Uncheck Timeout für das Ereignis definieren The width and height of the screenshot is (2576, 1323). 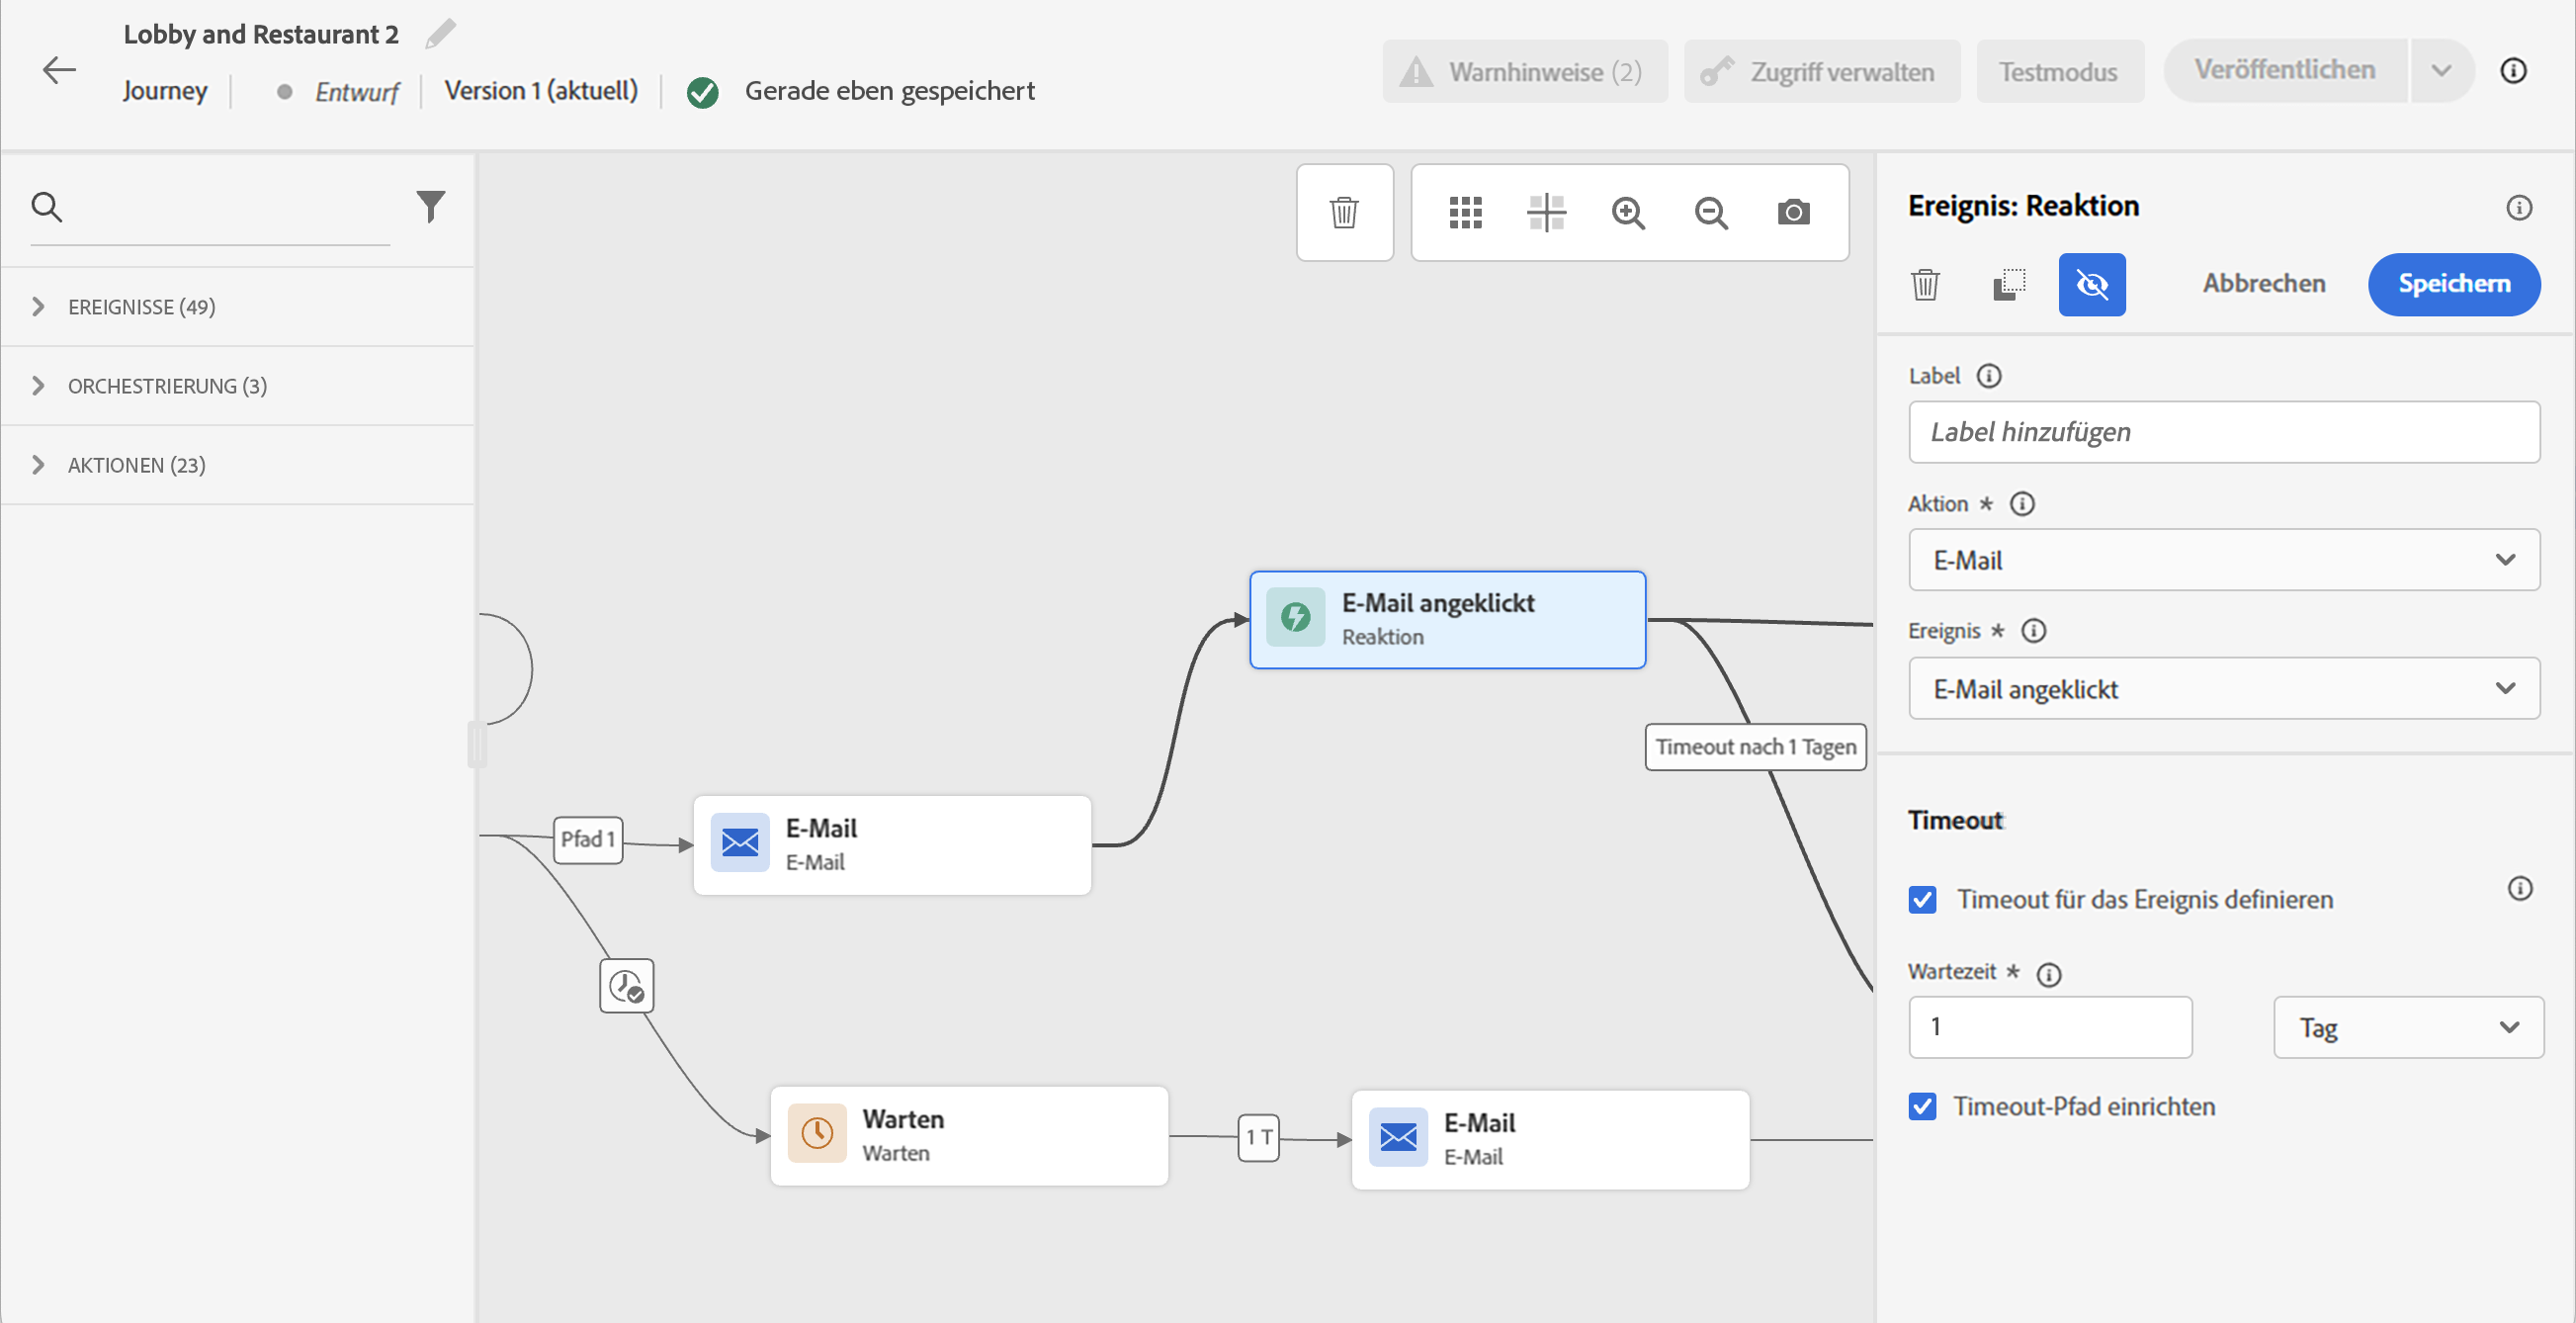tap(1922, 899)
